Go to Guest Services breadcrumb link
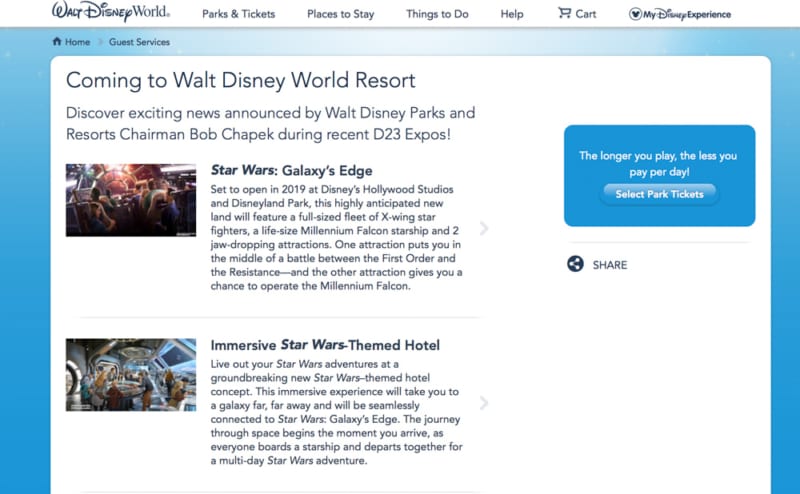This screenshot has height=494, width=800. [x=139, y=42]
